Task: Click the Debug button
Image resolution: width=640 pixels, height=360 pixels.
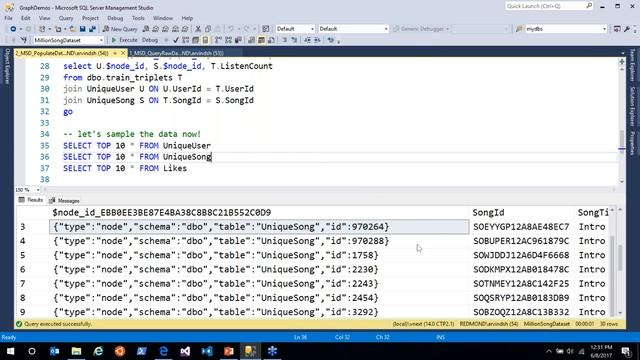Action: click(150, 40)
